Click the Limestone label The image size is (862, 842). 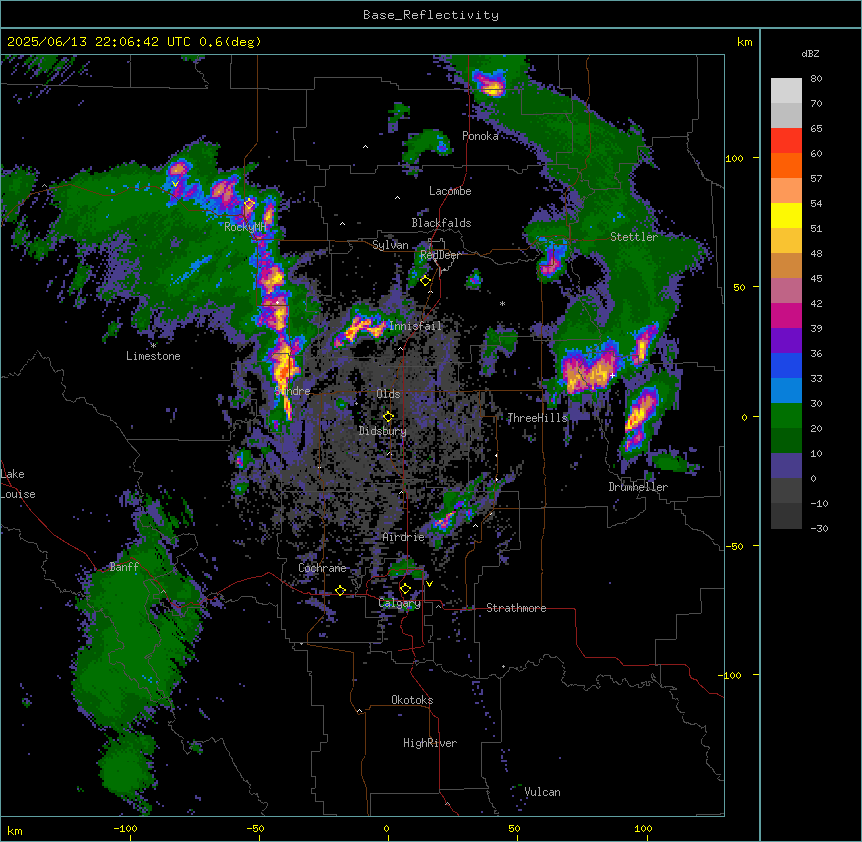[153, 356]
